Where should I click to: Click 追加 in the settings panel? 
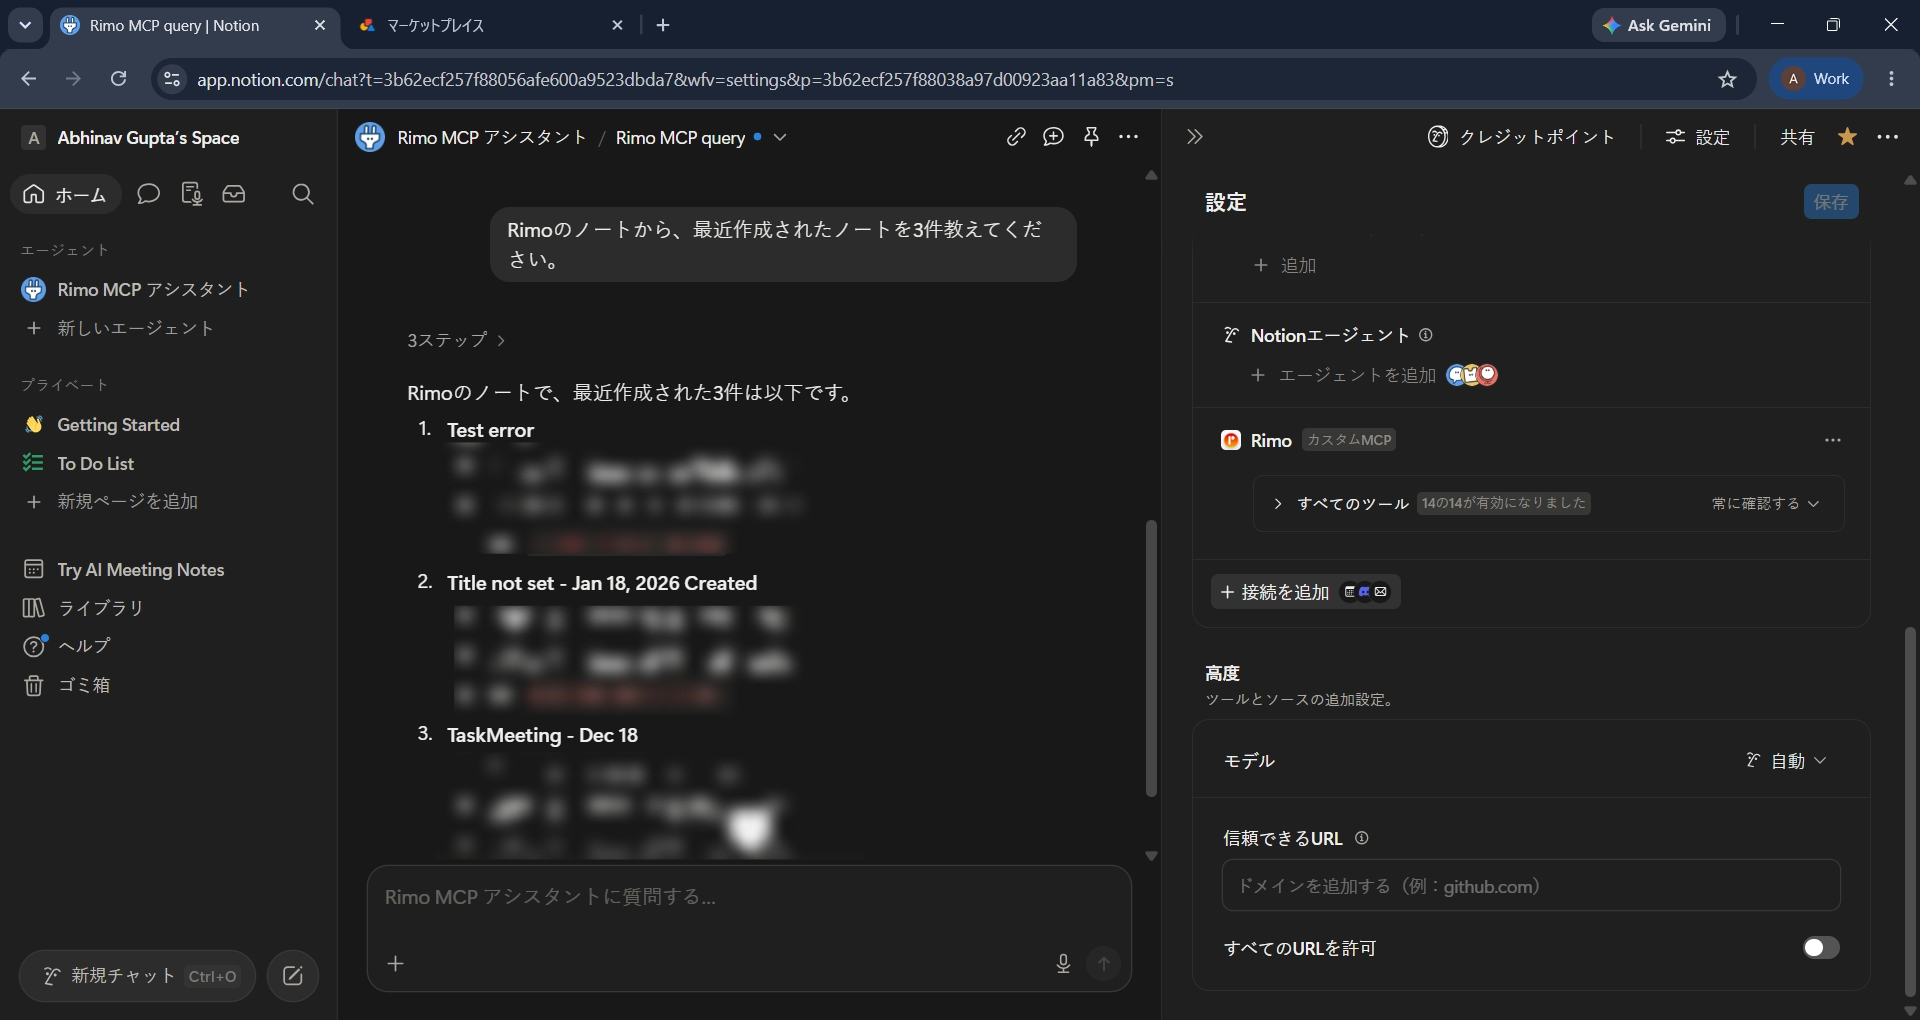pos(1286,266)
